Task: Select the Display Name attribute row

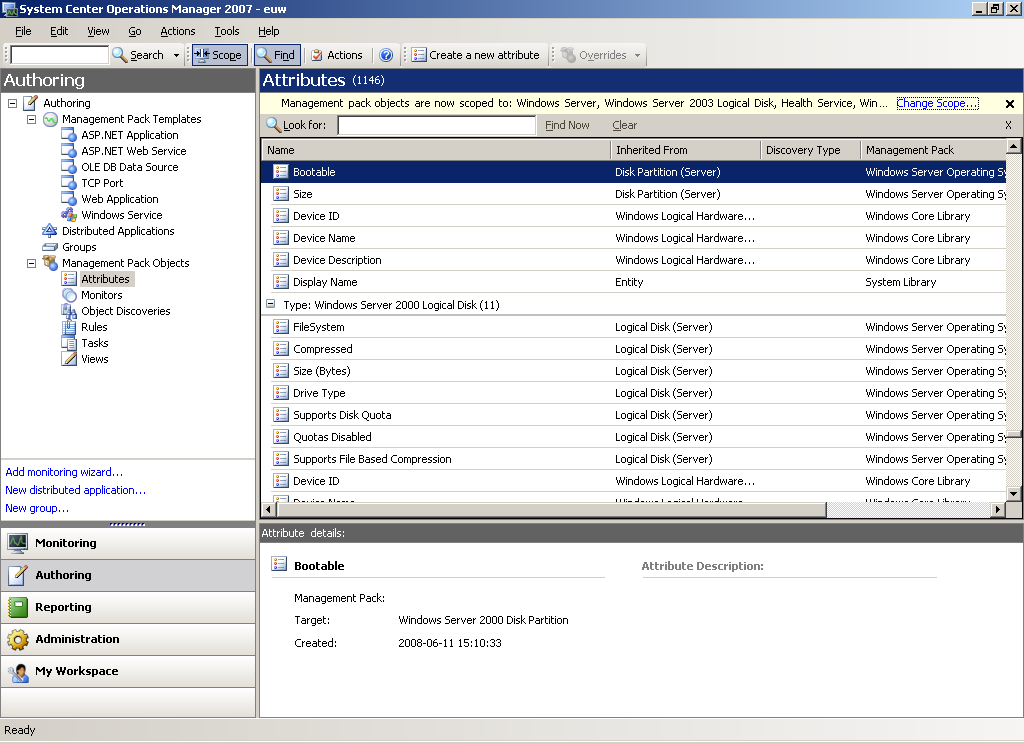Action: coord(633,282)
